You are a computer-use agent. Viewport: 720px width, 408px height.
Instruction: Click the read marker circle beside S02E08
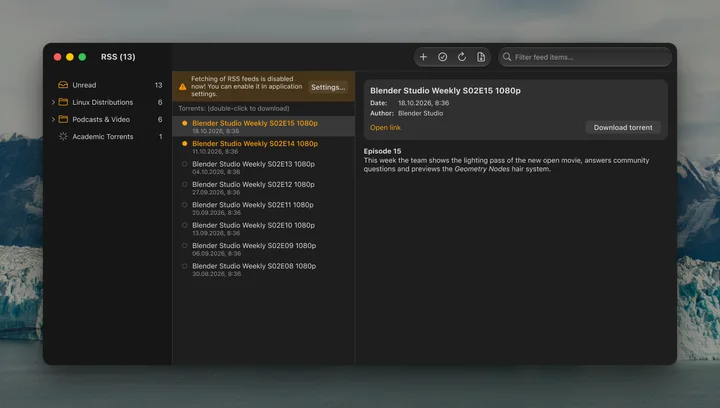[185, 266]
